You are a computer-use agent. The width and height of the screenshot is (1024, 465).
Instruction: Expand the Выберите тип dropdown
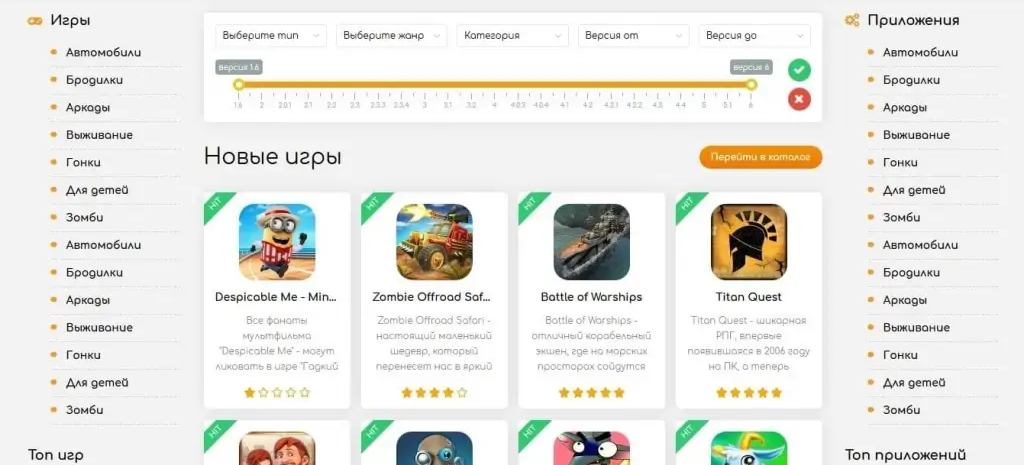pos(271,35)
